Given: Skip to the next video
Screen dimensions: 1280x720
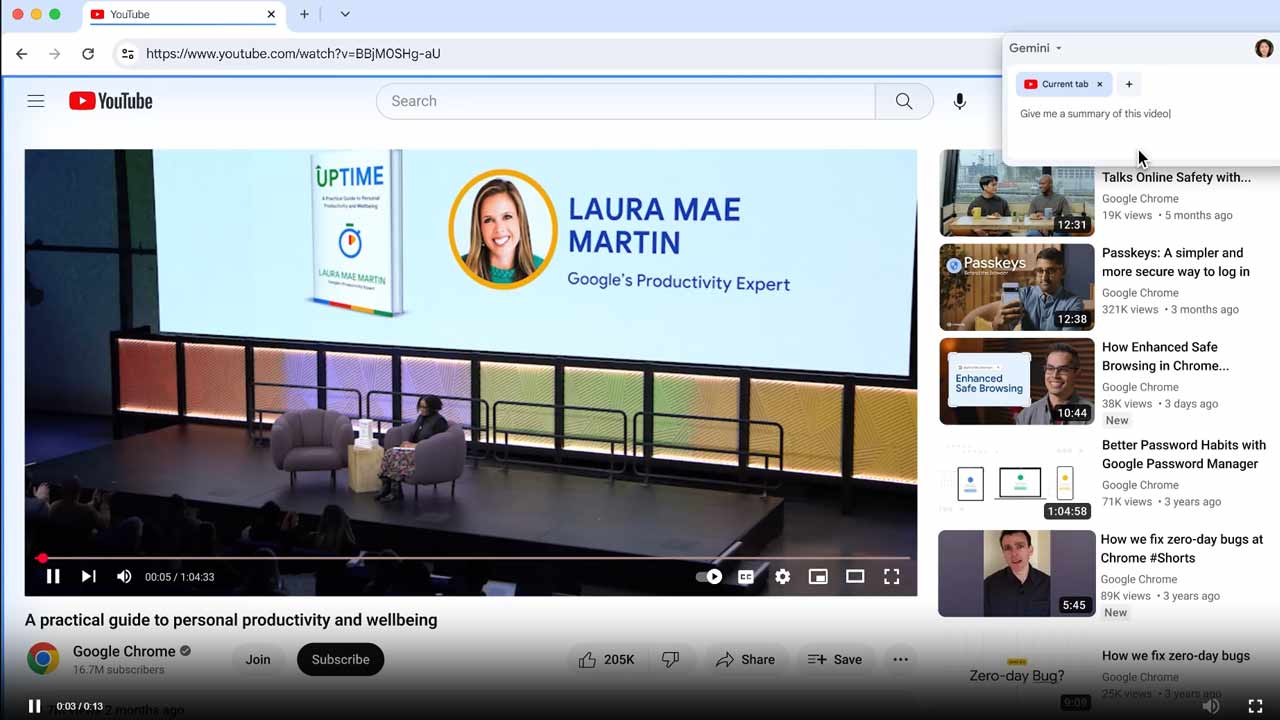Looking at the screenshot, I should (89, 576).
